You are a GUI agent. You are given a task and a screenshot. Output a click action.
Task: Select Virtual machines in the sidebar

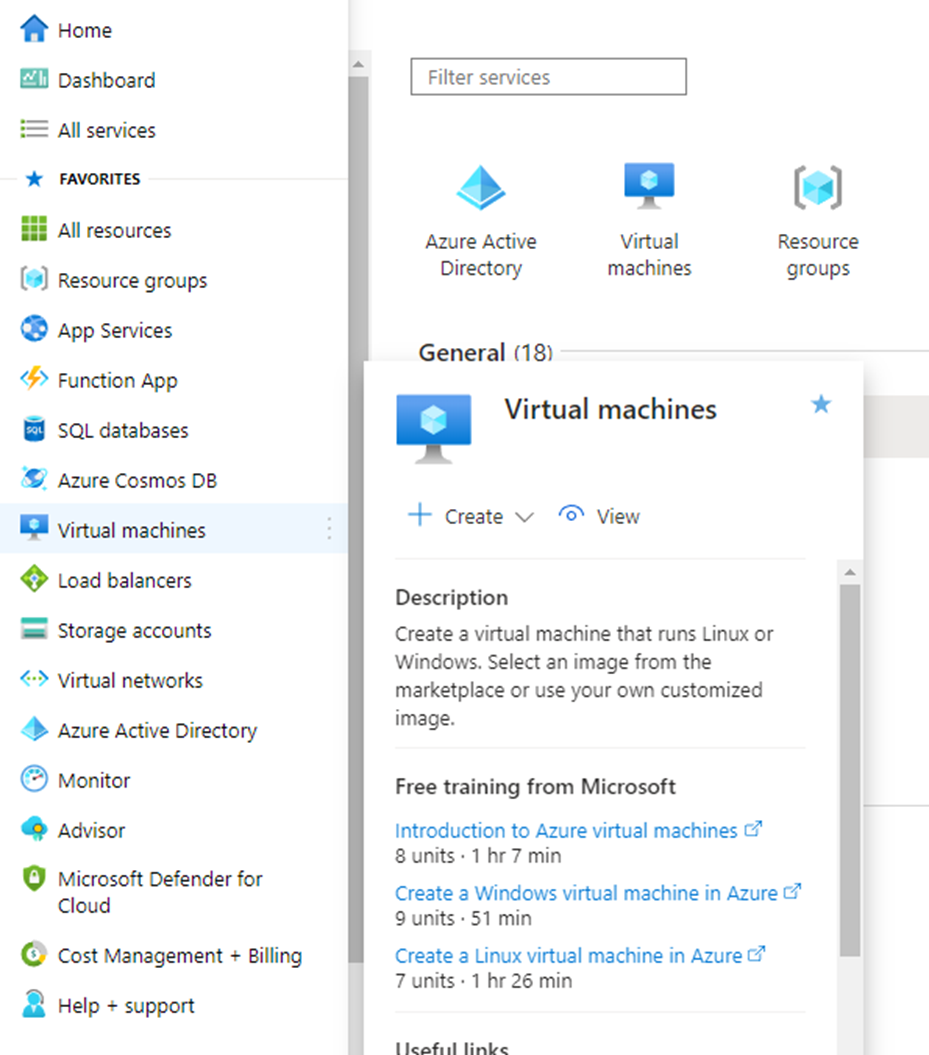pos(131,530)
